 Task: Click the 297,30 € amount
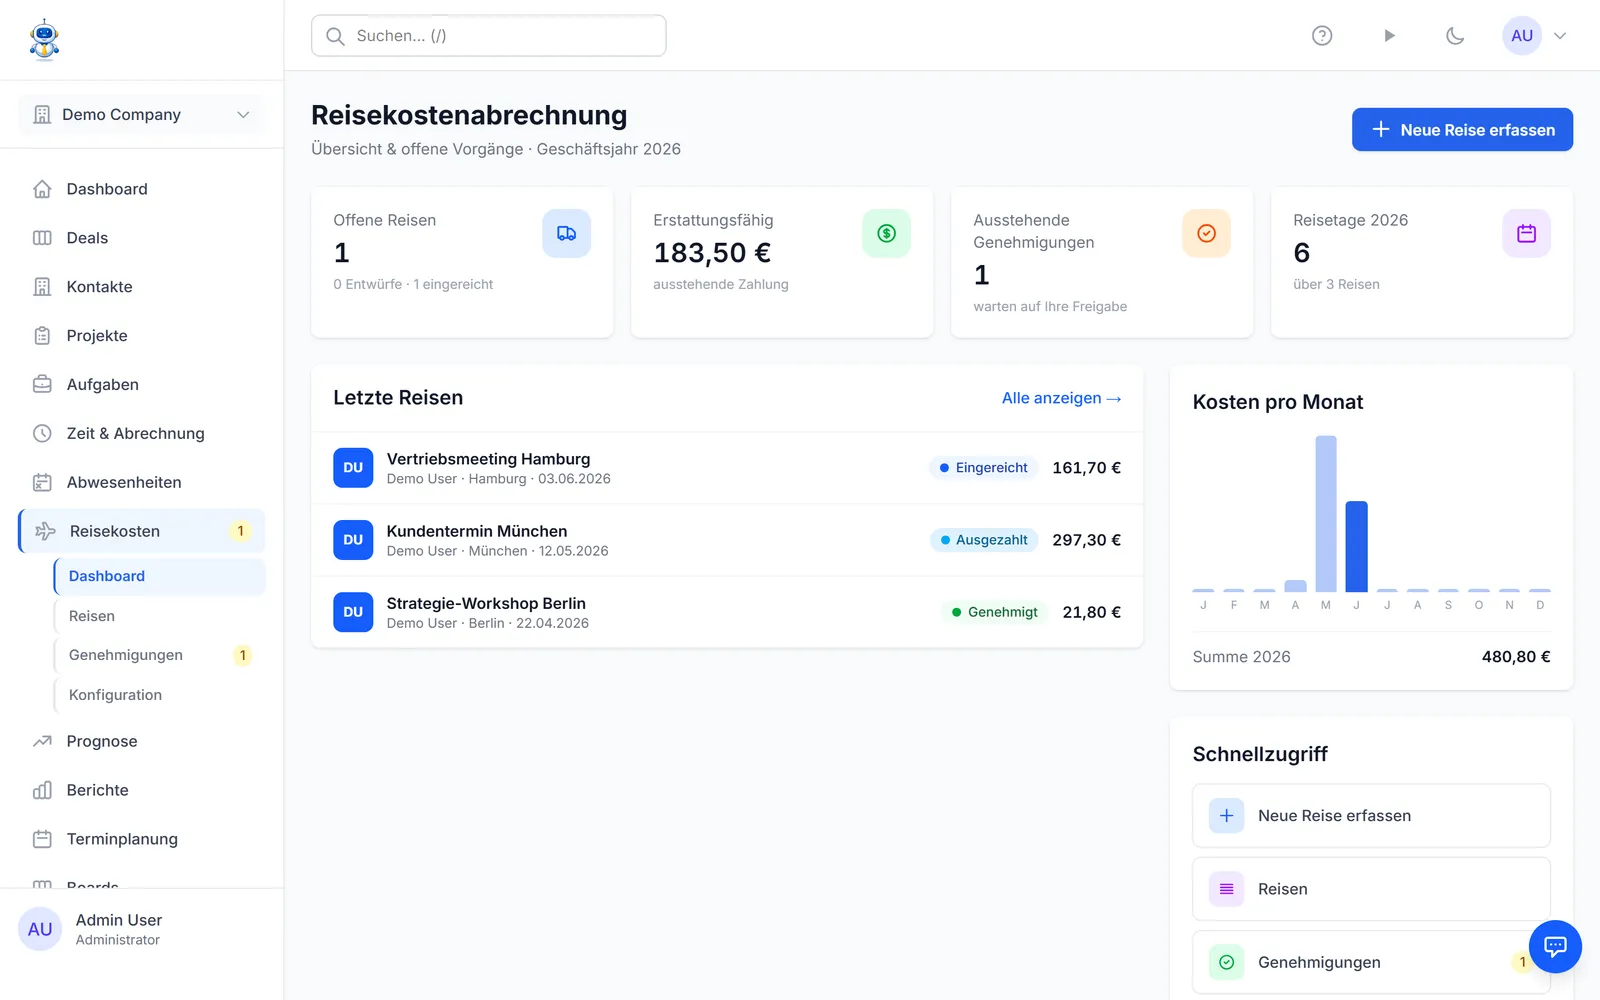click(1086, 540)
